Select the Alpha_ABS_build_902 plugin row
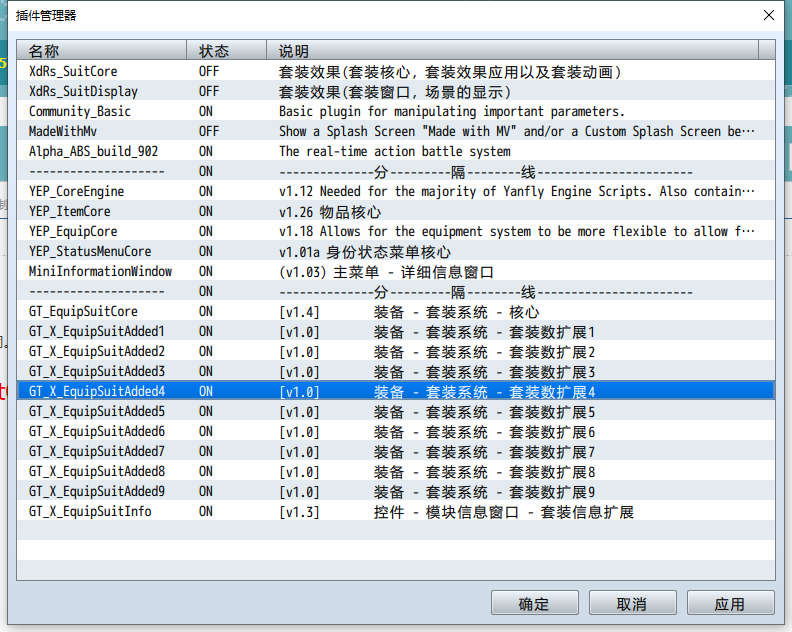 (x=396, y=151)
